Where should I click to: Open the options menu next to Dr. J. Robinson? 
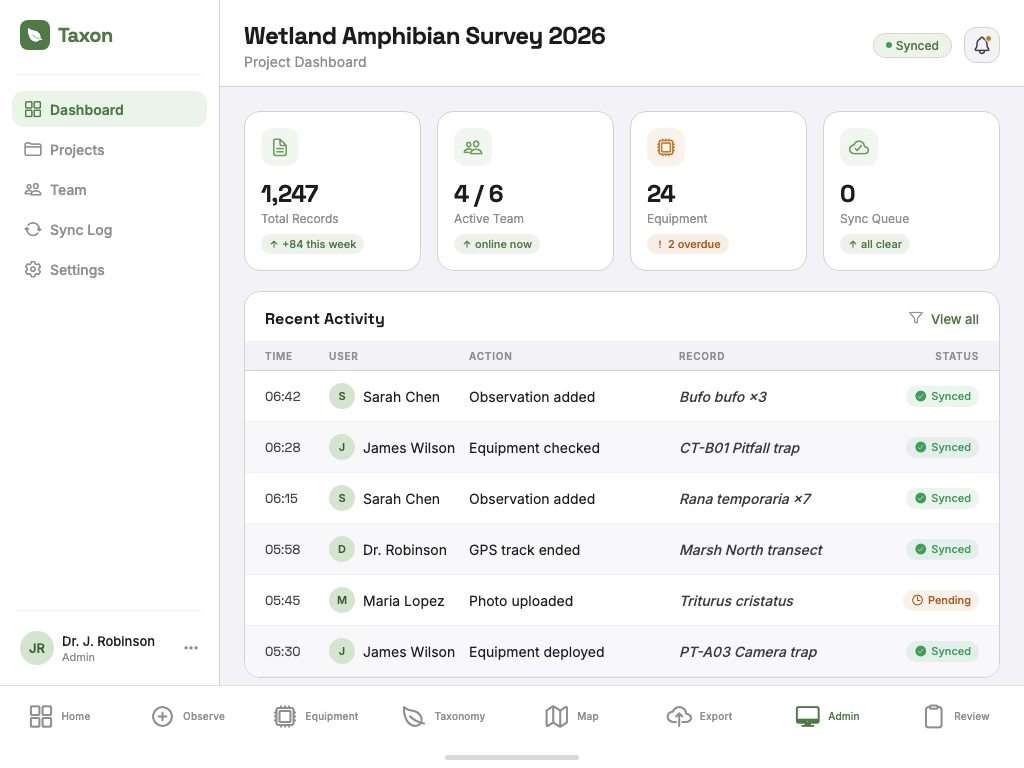click(190, 647)
